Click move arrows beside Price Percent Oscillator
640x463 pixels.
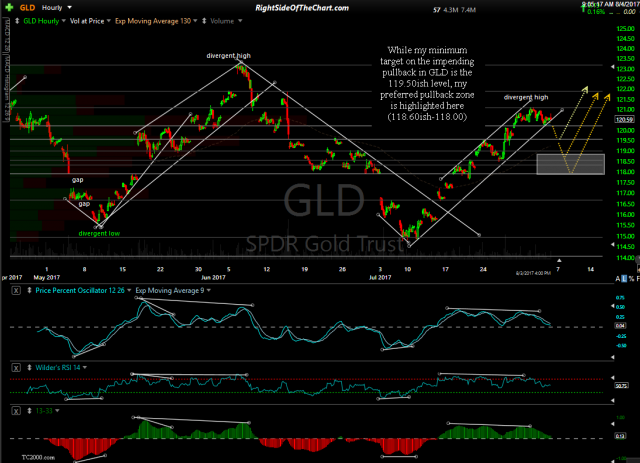click(29, 290)
